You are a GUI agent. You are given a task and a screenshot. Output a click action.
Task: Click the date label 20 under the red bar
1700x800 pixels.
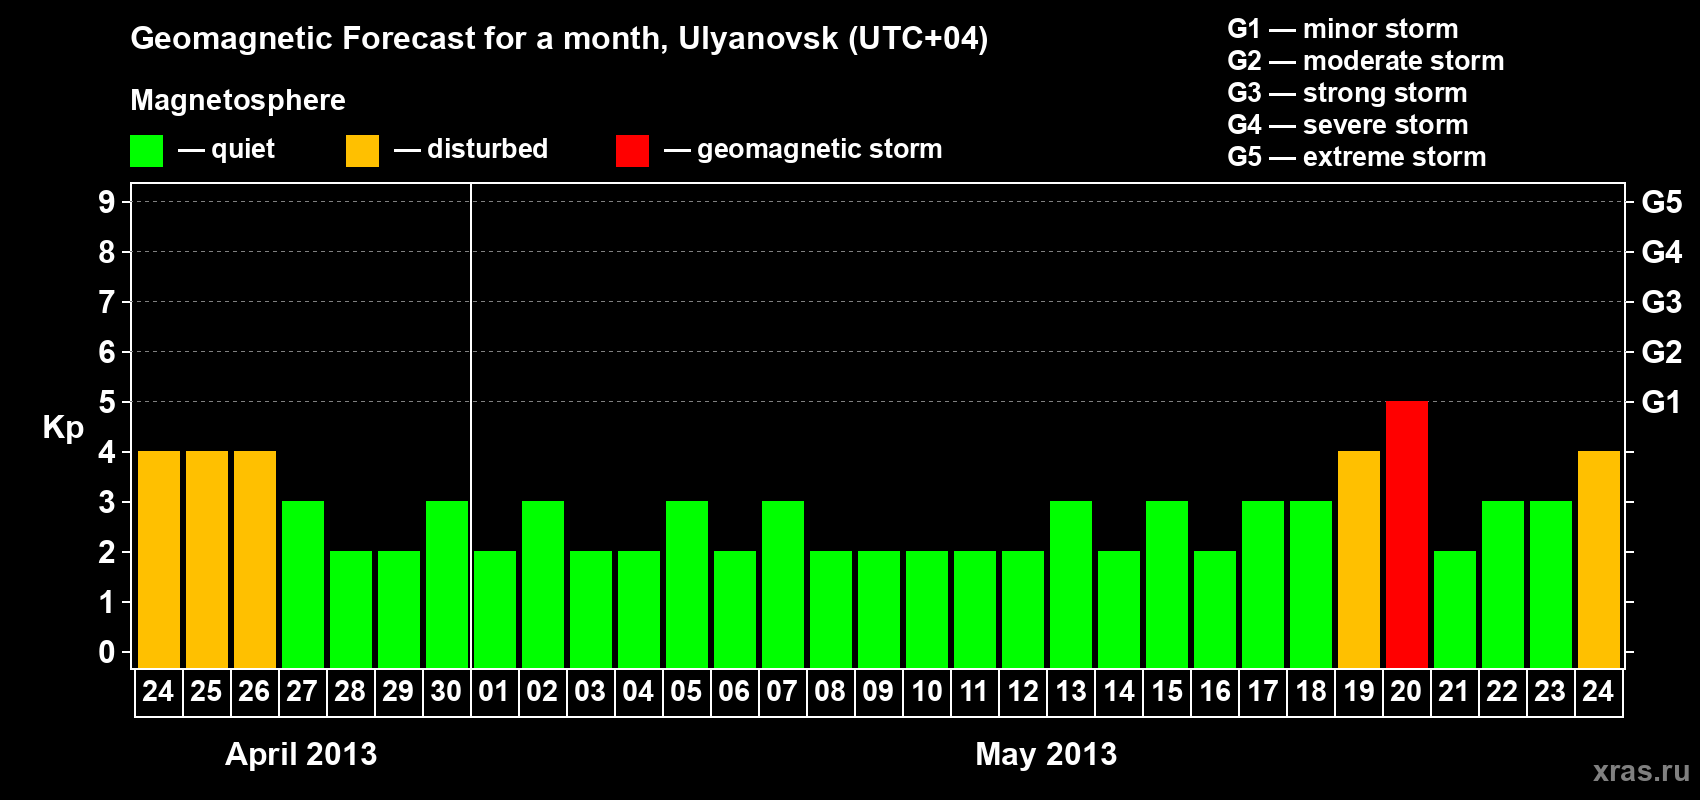pos(1406,692)
